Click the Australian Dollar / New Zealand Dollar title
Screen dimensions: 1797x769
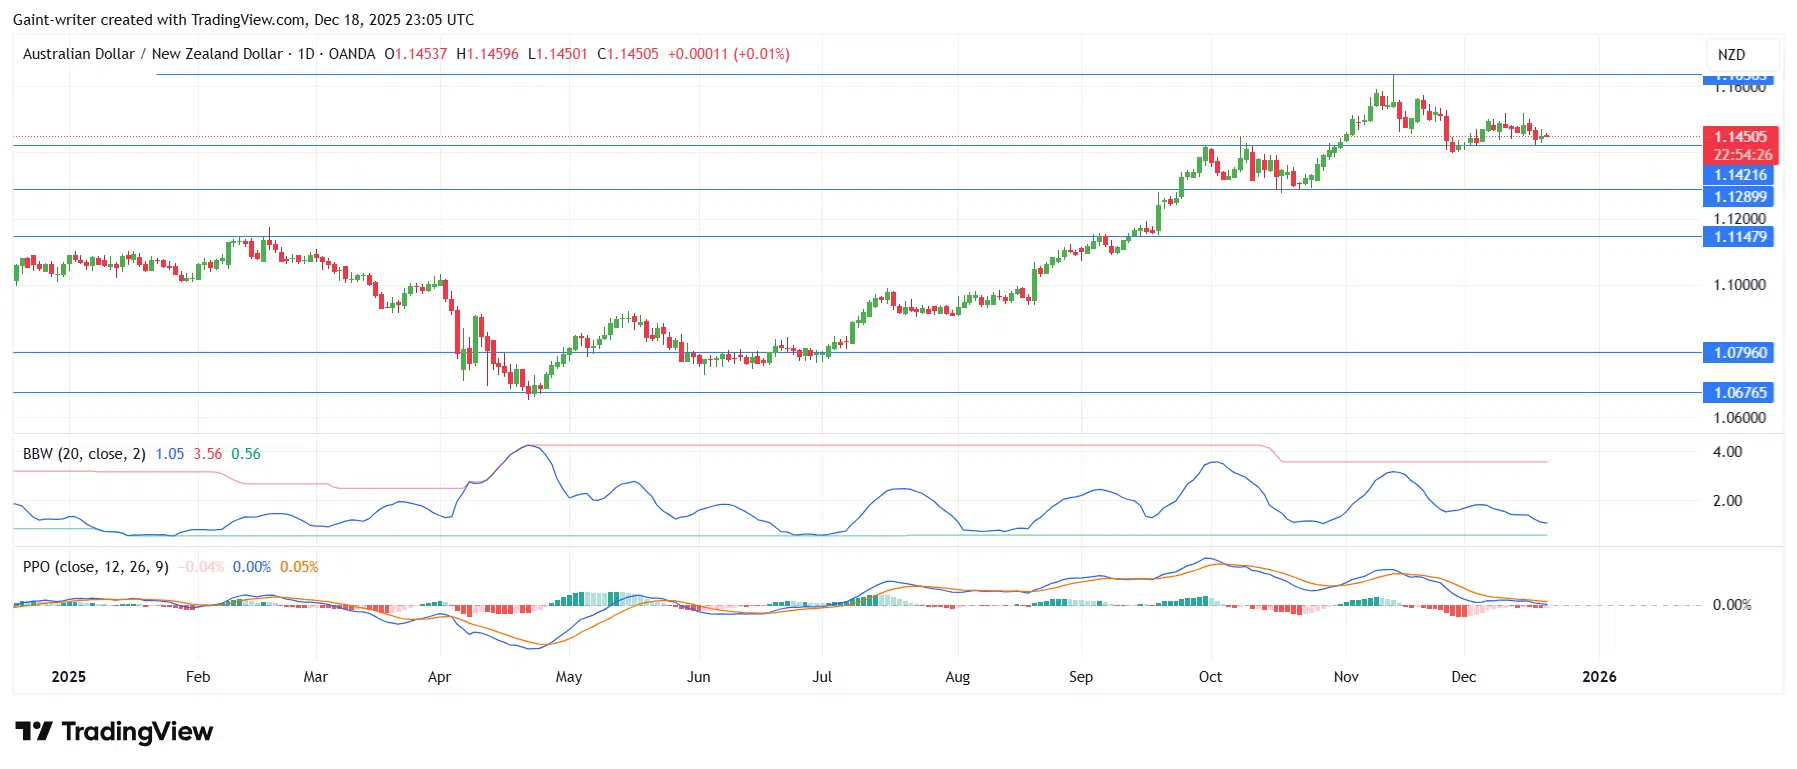click(152, 54)
